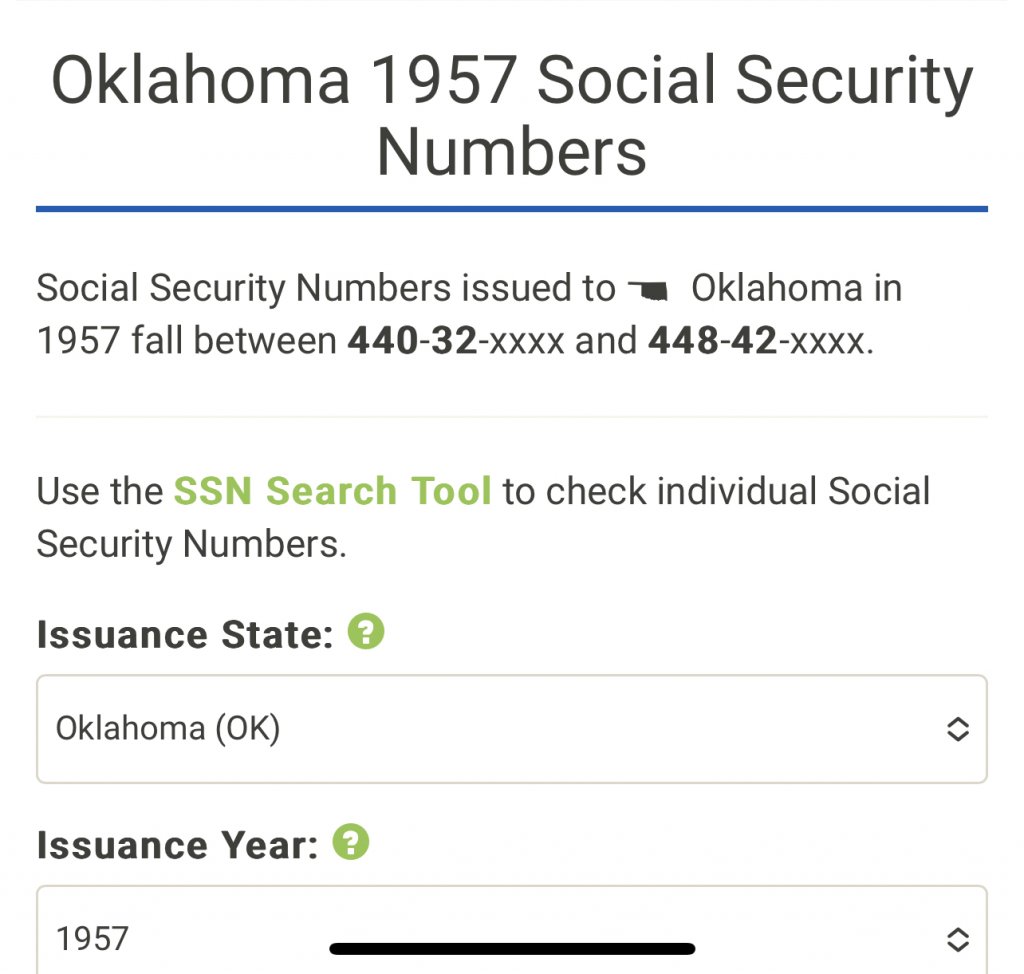Screen dimensions: 1024x974
Task: Click the bold 440-32 starting number
Action: (412, 342)
